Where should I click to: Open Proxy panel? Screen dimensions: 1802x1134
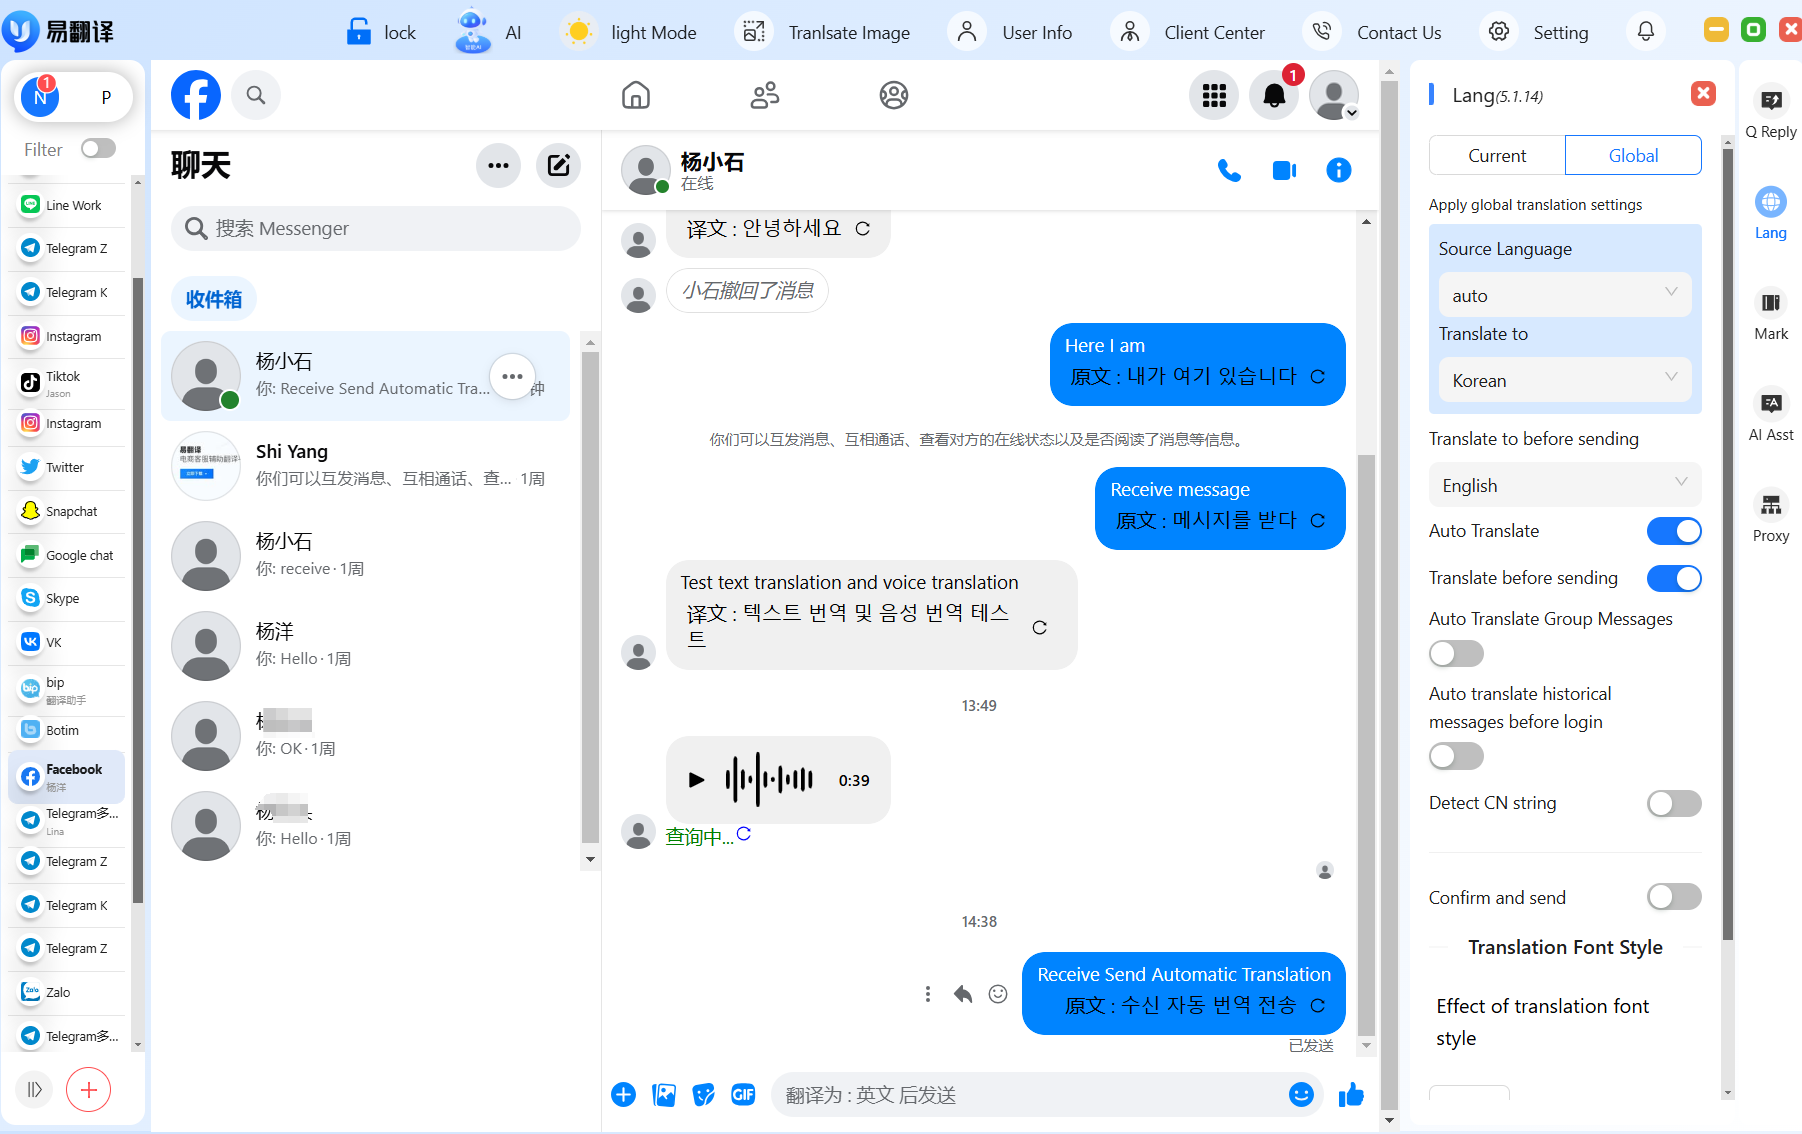pos(1771,515)
